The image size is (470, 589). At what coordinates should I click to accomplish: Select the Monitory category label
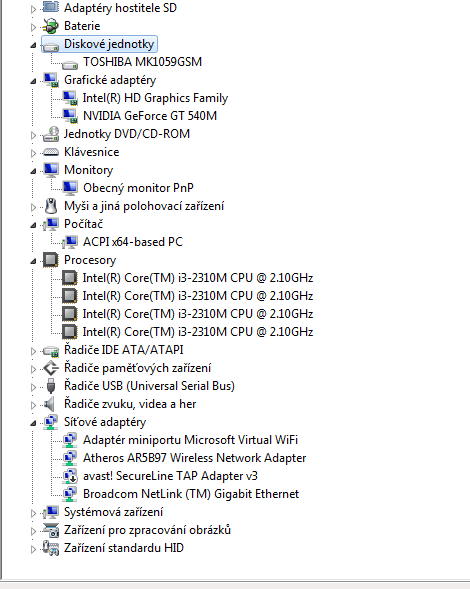coord(89,170)
